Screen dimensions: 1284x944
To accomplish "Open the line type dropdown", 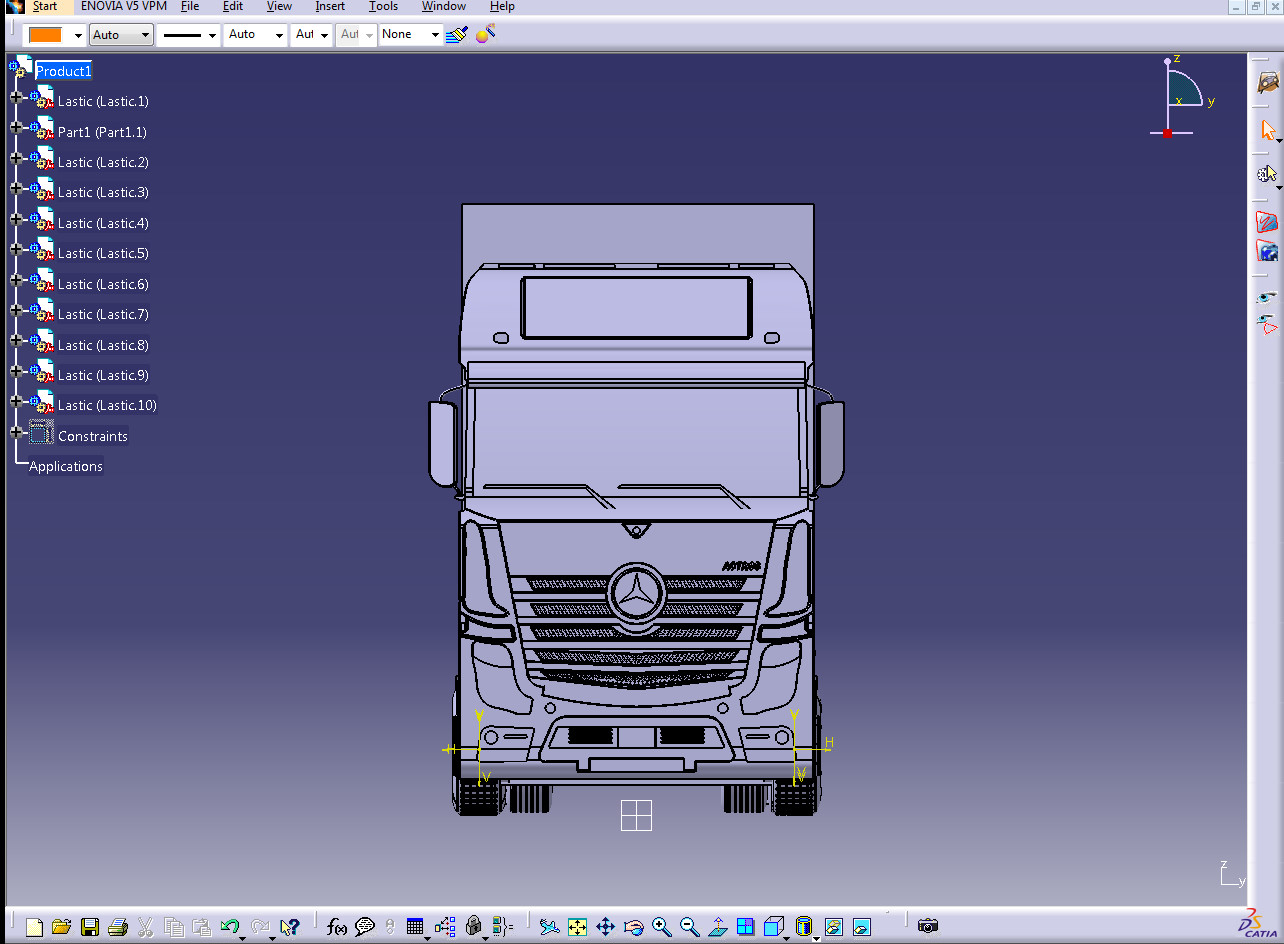I will point(213,35).
